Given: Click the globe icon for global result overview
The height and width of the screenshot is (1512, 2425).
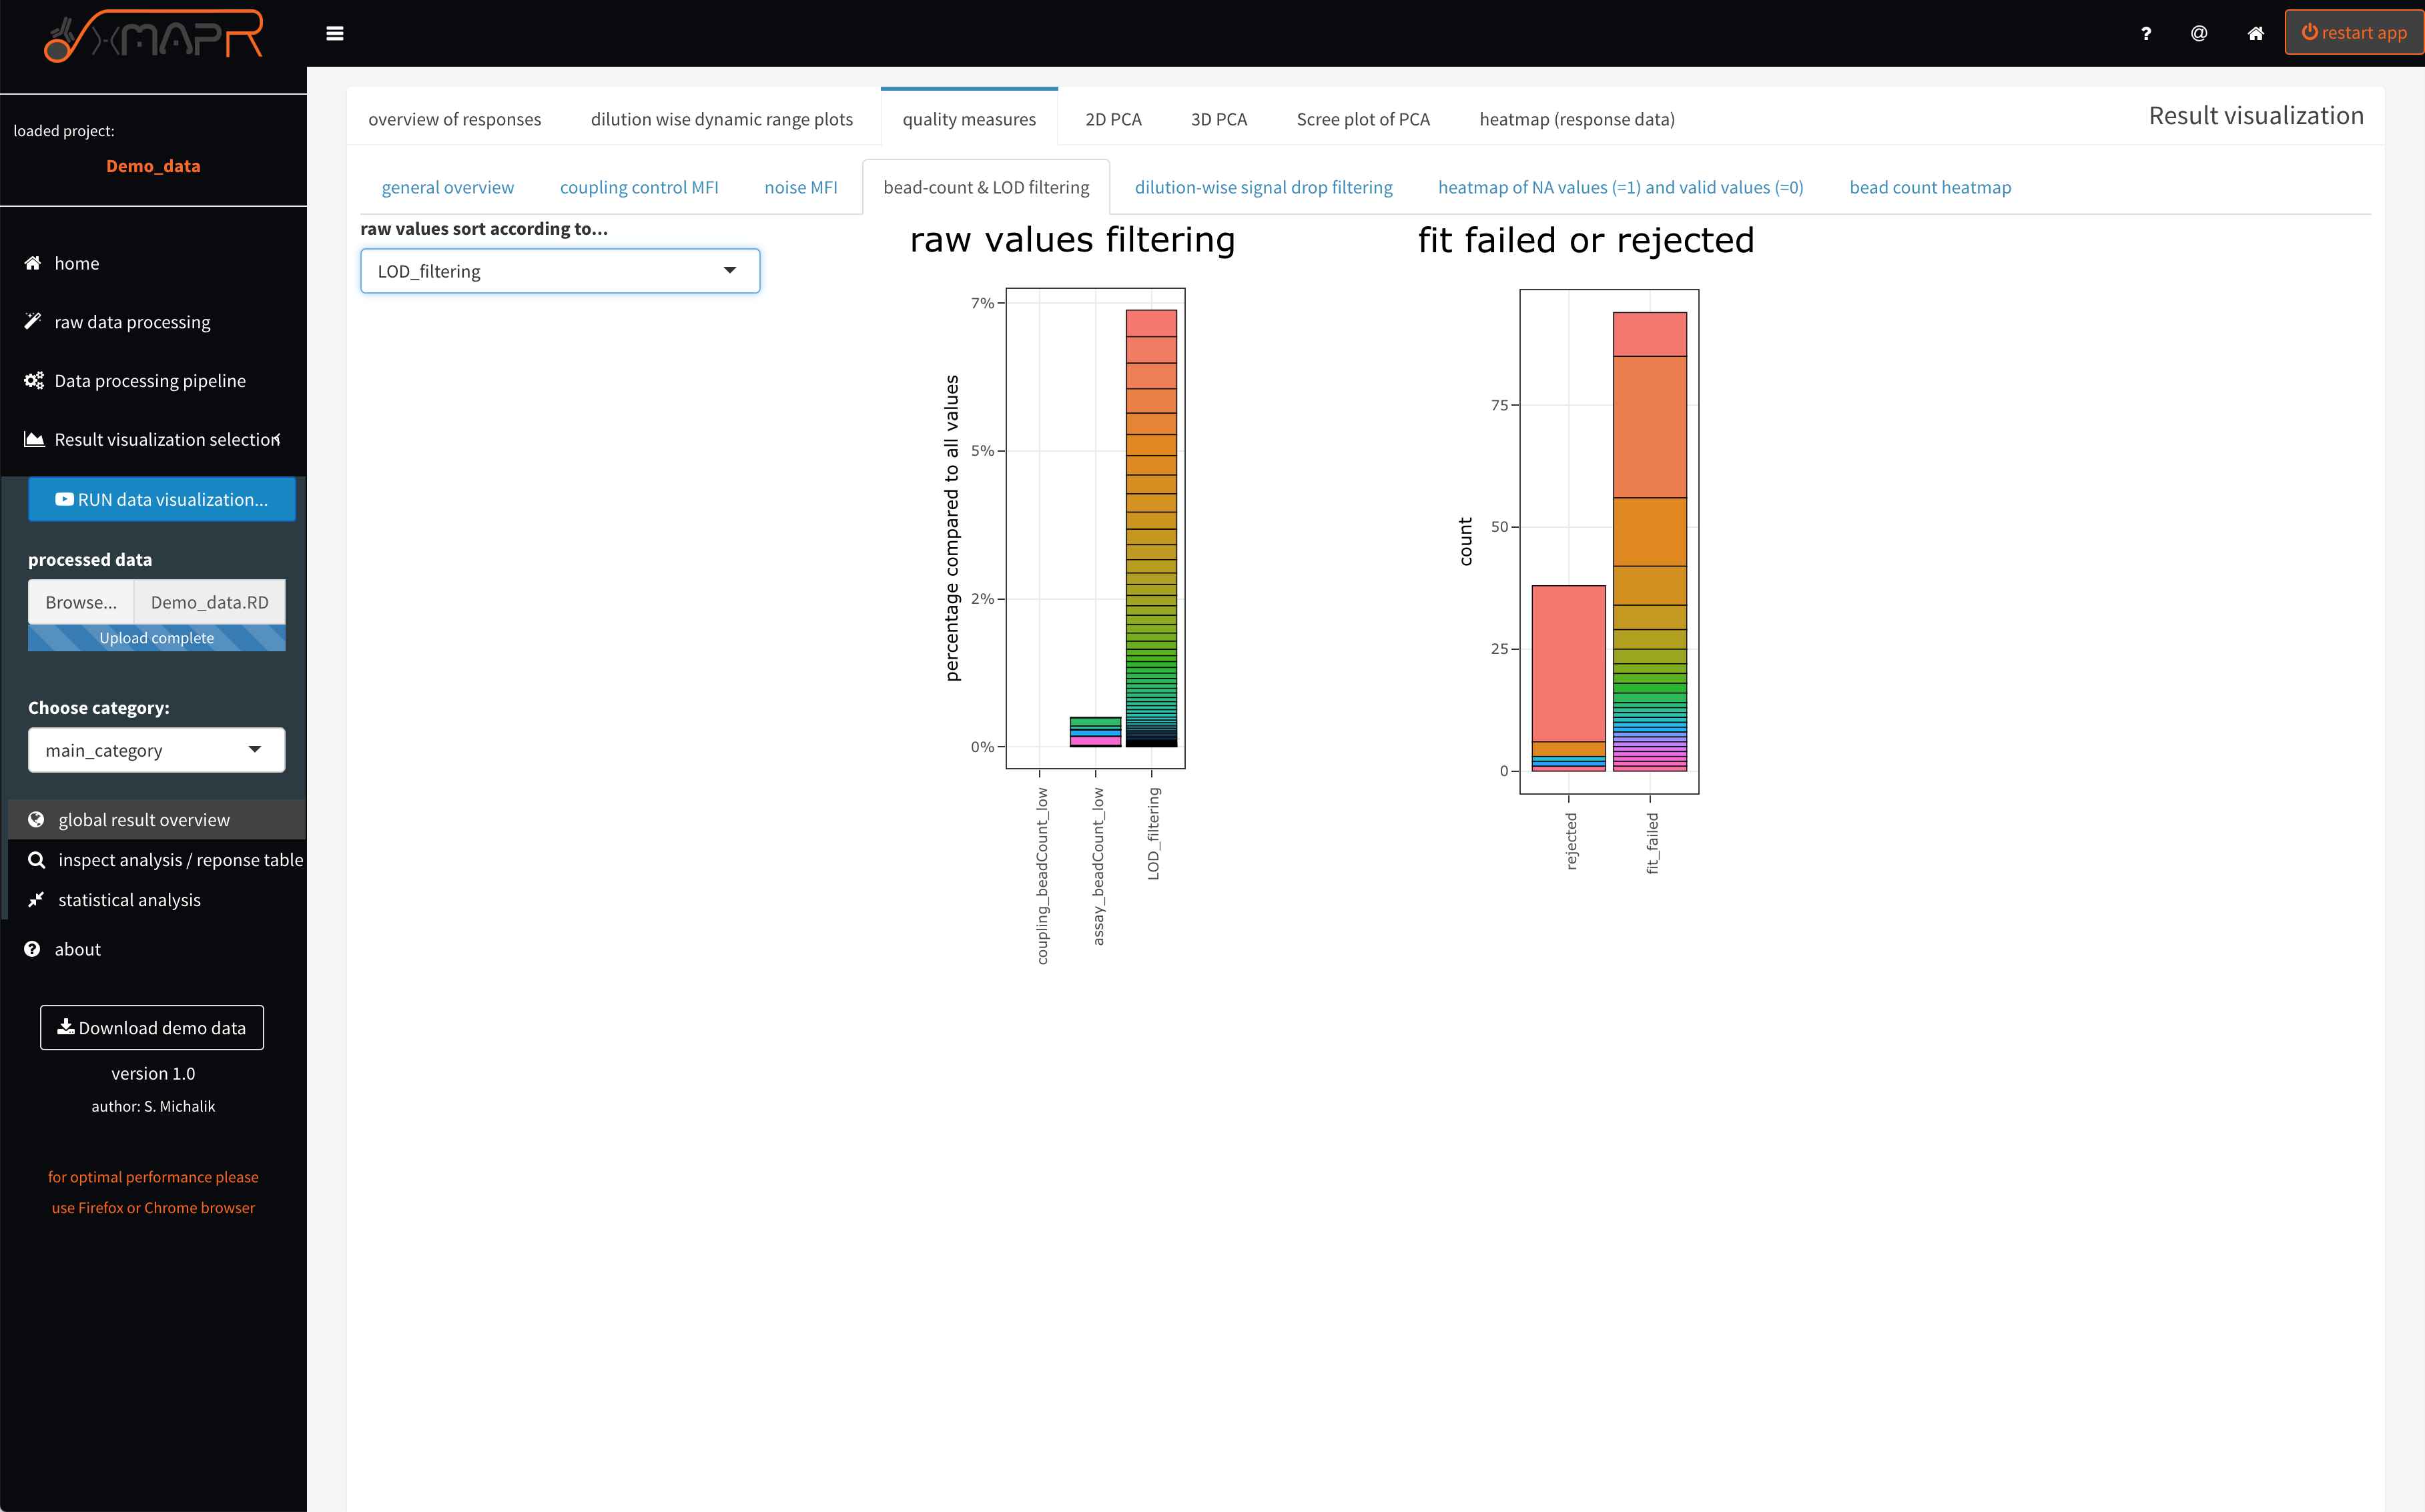Looking at the screenshot, I should click(x=37, y=819).
